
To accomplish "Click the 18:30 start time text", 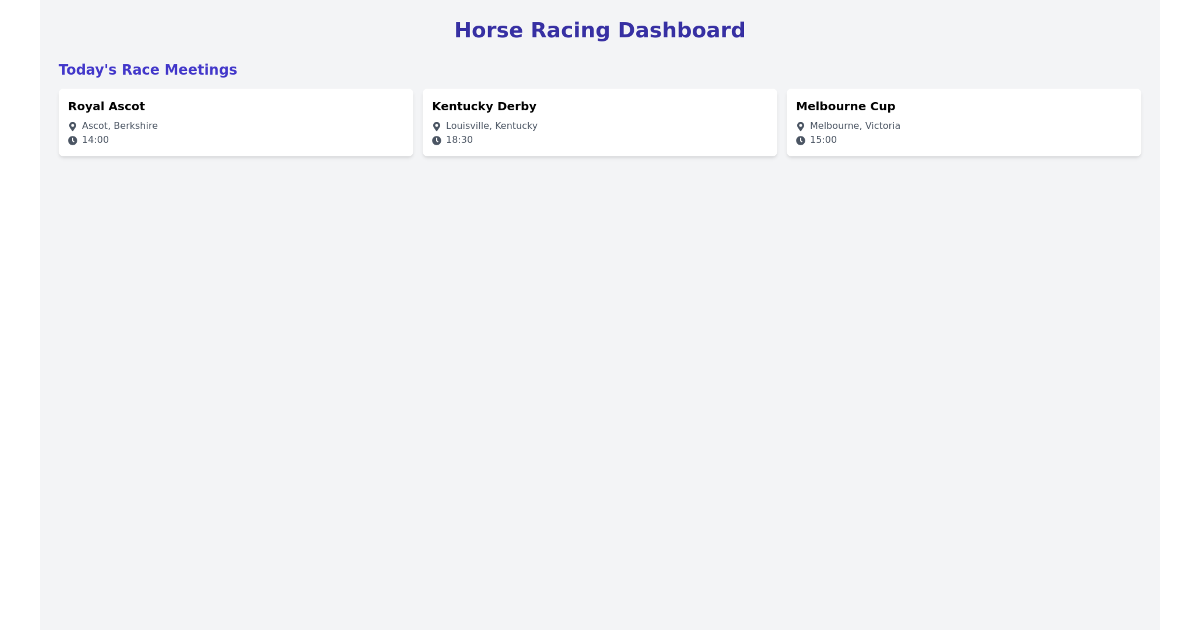I will (x=459, y=140).
